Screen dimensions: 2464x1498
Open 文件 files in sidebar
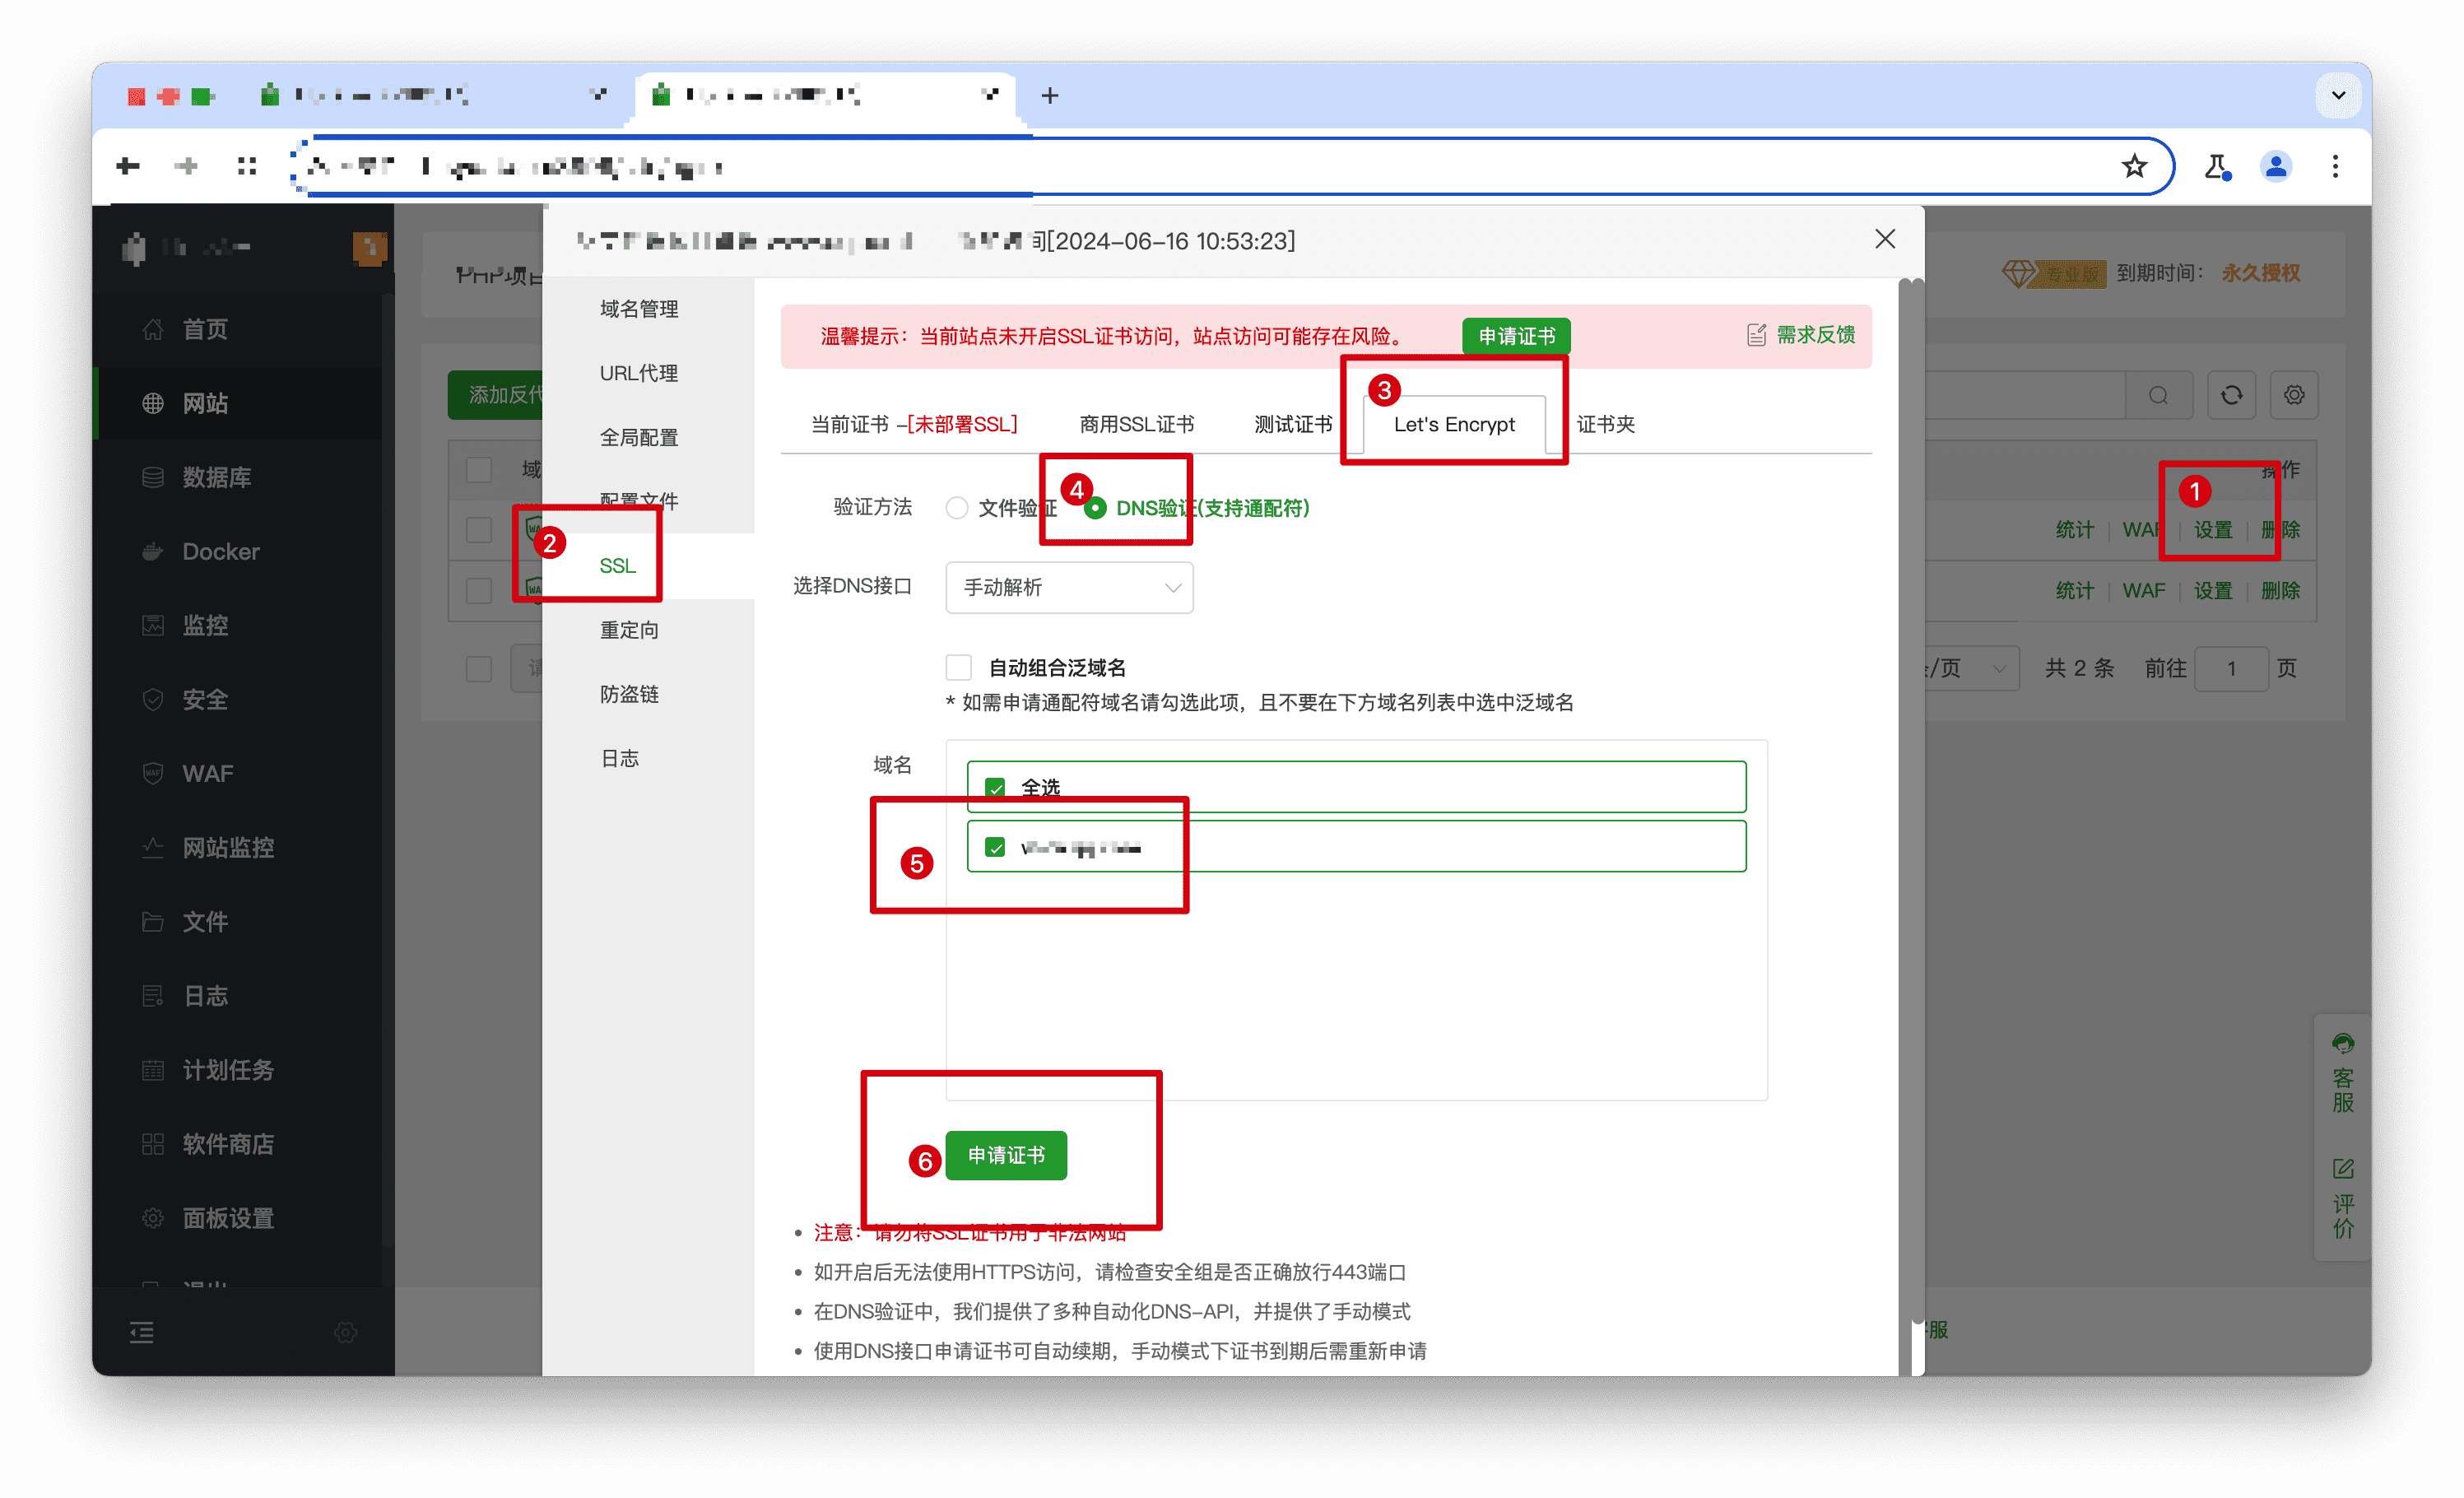pyautogui.click(x=204, y=921)
